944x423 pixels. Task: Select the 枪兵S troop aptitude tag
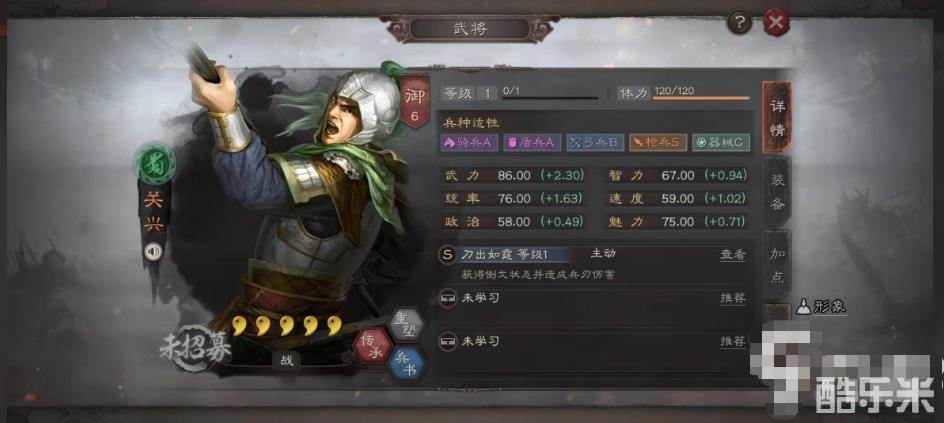[x=658, y=143]
